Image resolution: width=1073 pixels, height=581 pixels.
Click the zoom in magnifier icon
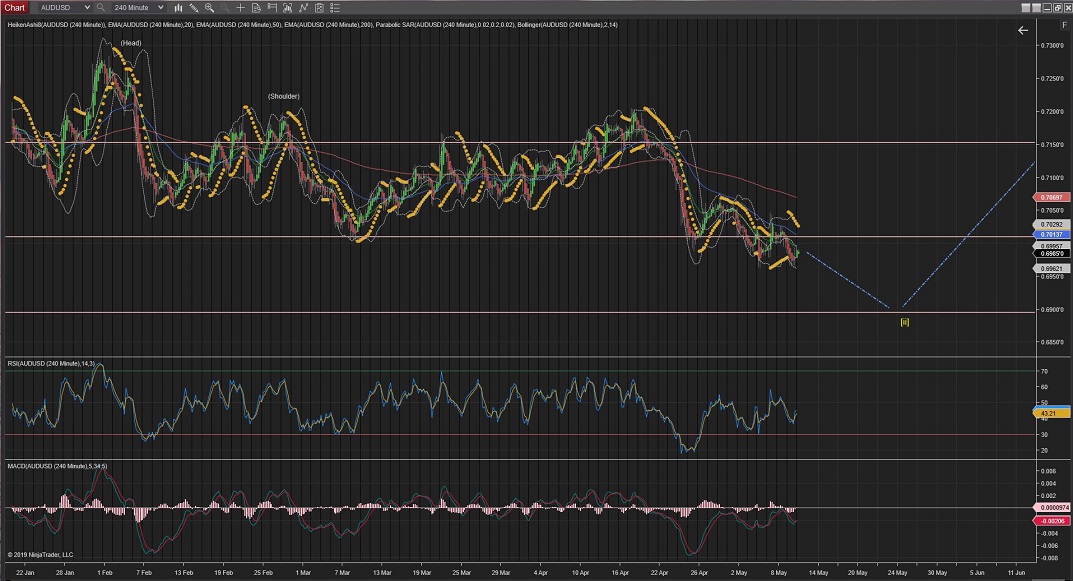click(209, 7)
